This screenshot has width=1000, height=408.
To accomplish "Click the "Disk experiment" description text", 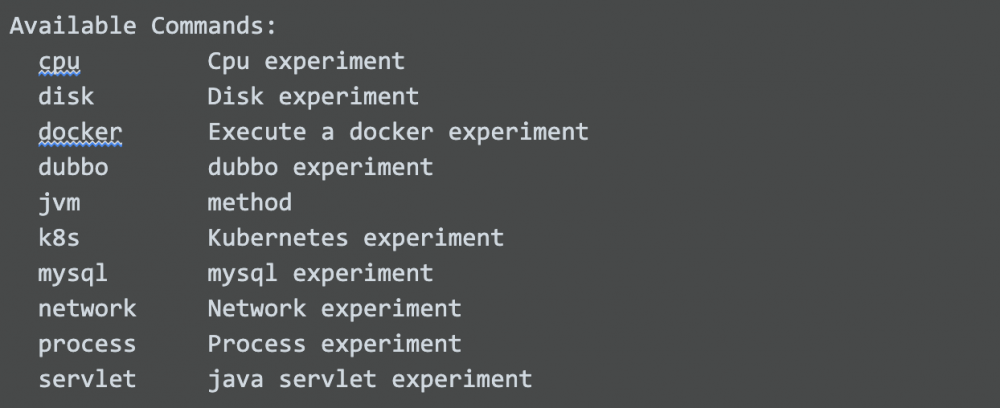I will tap(313, 97).
